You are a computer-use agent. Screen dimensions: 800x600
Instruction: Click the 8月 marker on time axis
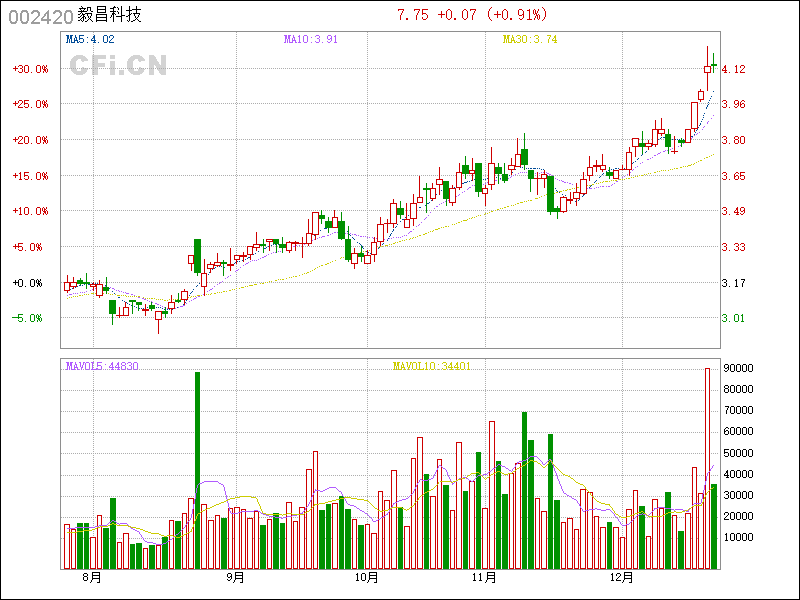pyautogui.click(x=92, y=577)
